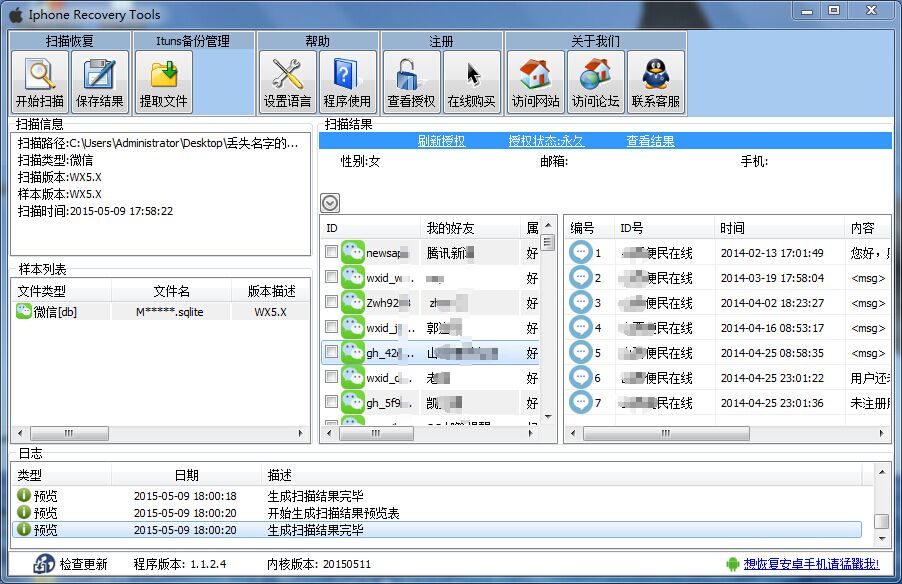The width and height of the screenshot is (902, 584).
Task: Click the chat bubble icon of message 2
Action: (580, 277)
